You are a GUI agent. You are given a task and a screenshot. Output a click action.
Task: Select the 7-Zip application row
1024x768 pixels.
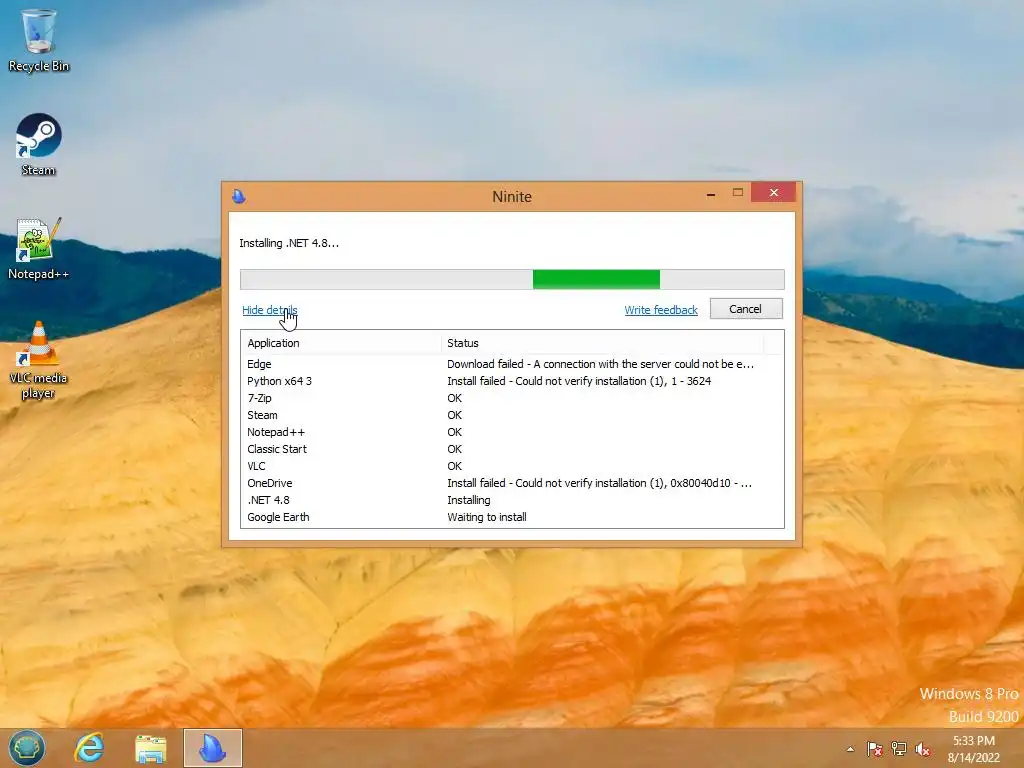click(x=512, y=398)
